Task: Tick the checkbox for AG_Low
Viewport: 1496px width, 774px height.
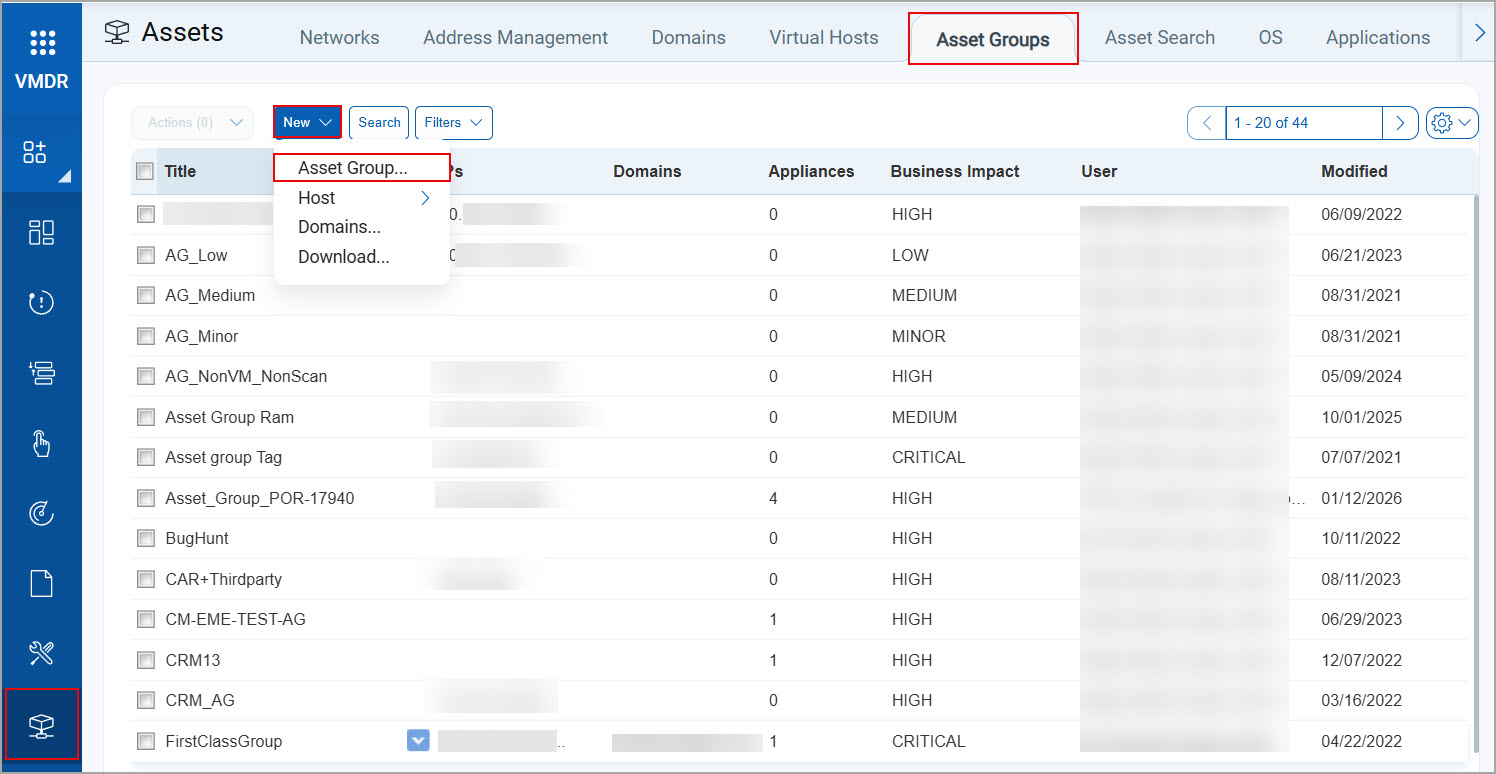Action: [x=146, y=255]
